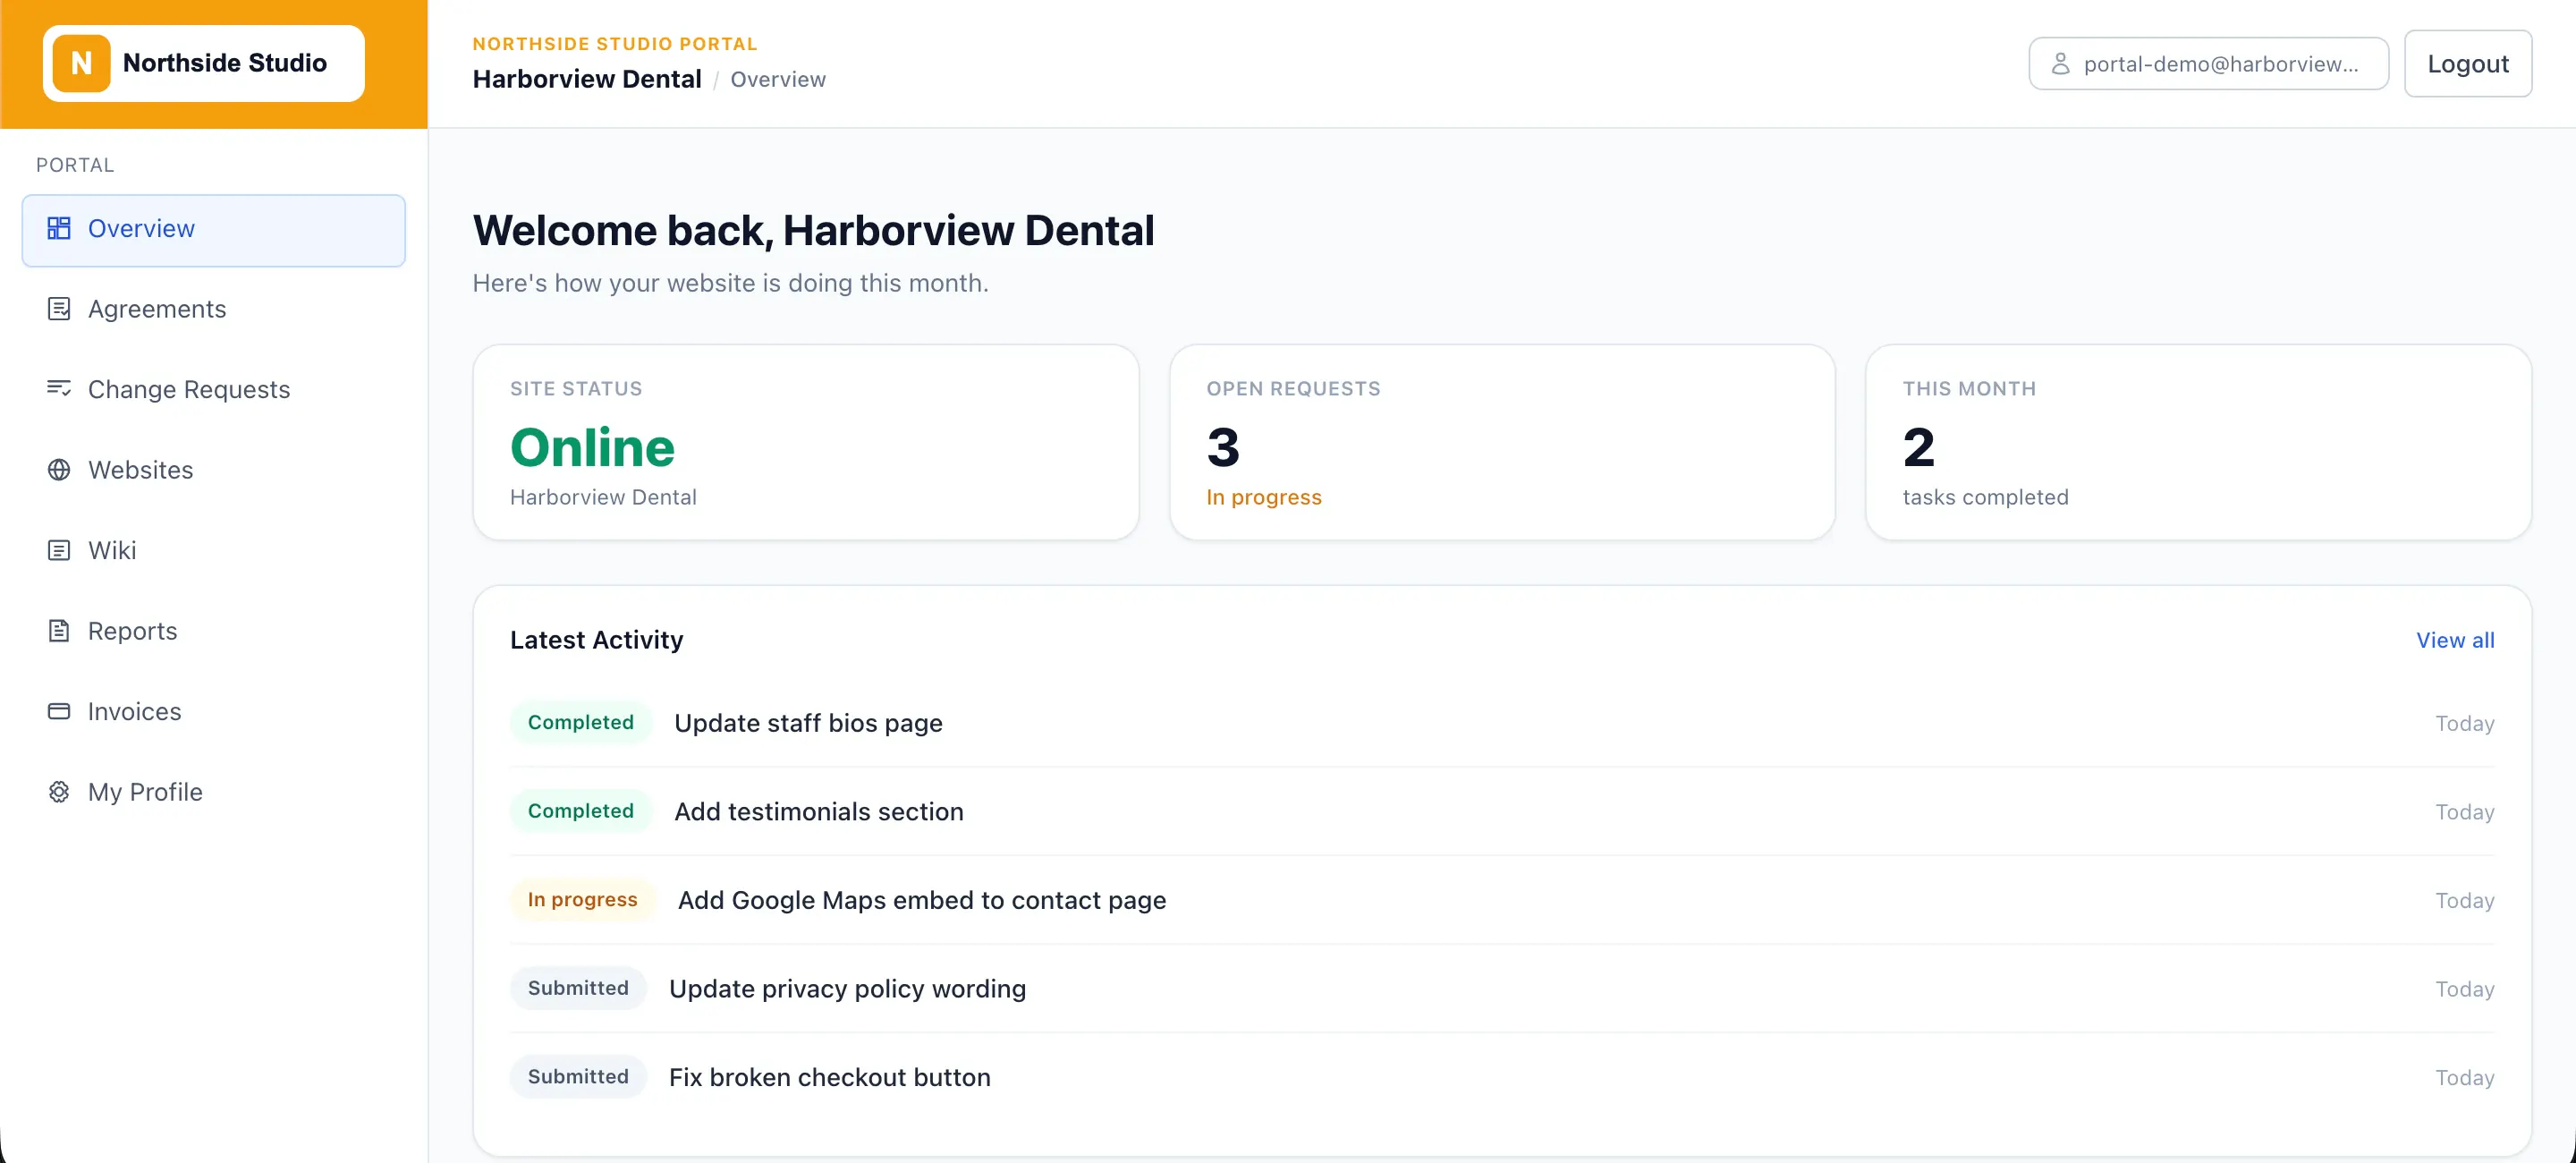The height and width of the screenshot is (1163, 2576).
Task: Open the Reports page
Action: coord(213,631)
